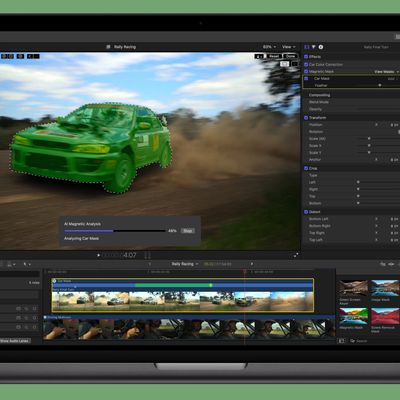Select the Image Mask effect thumbnail
Image resolution: width=400 pixels, height=400 pixels.
385,288
